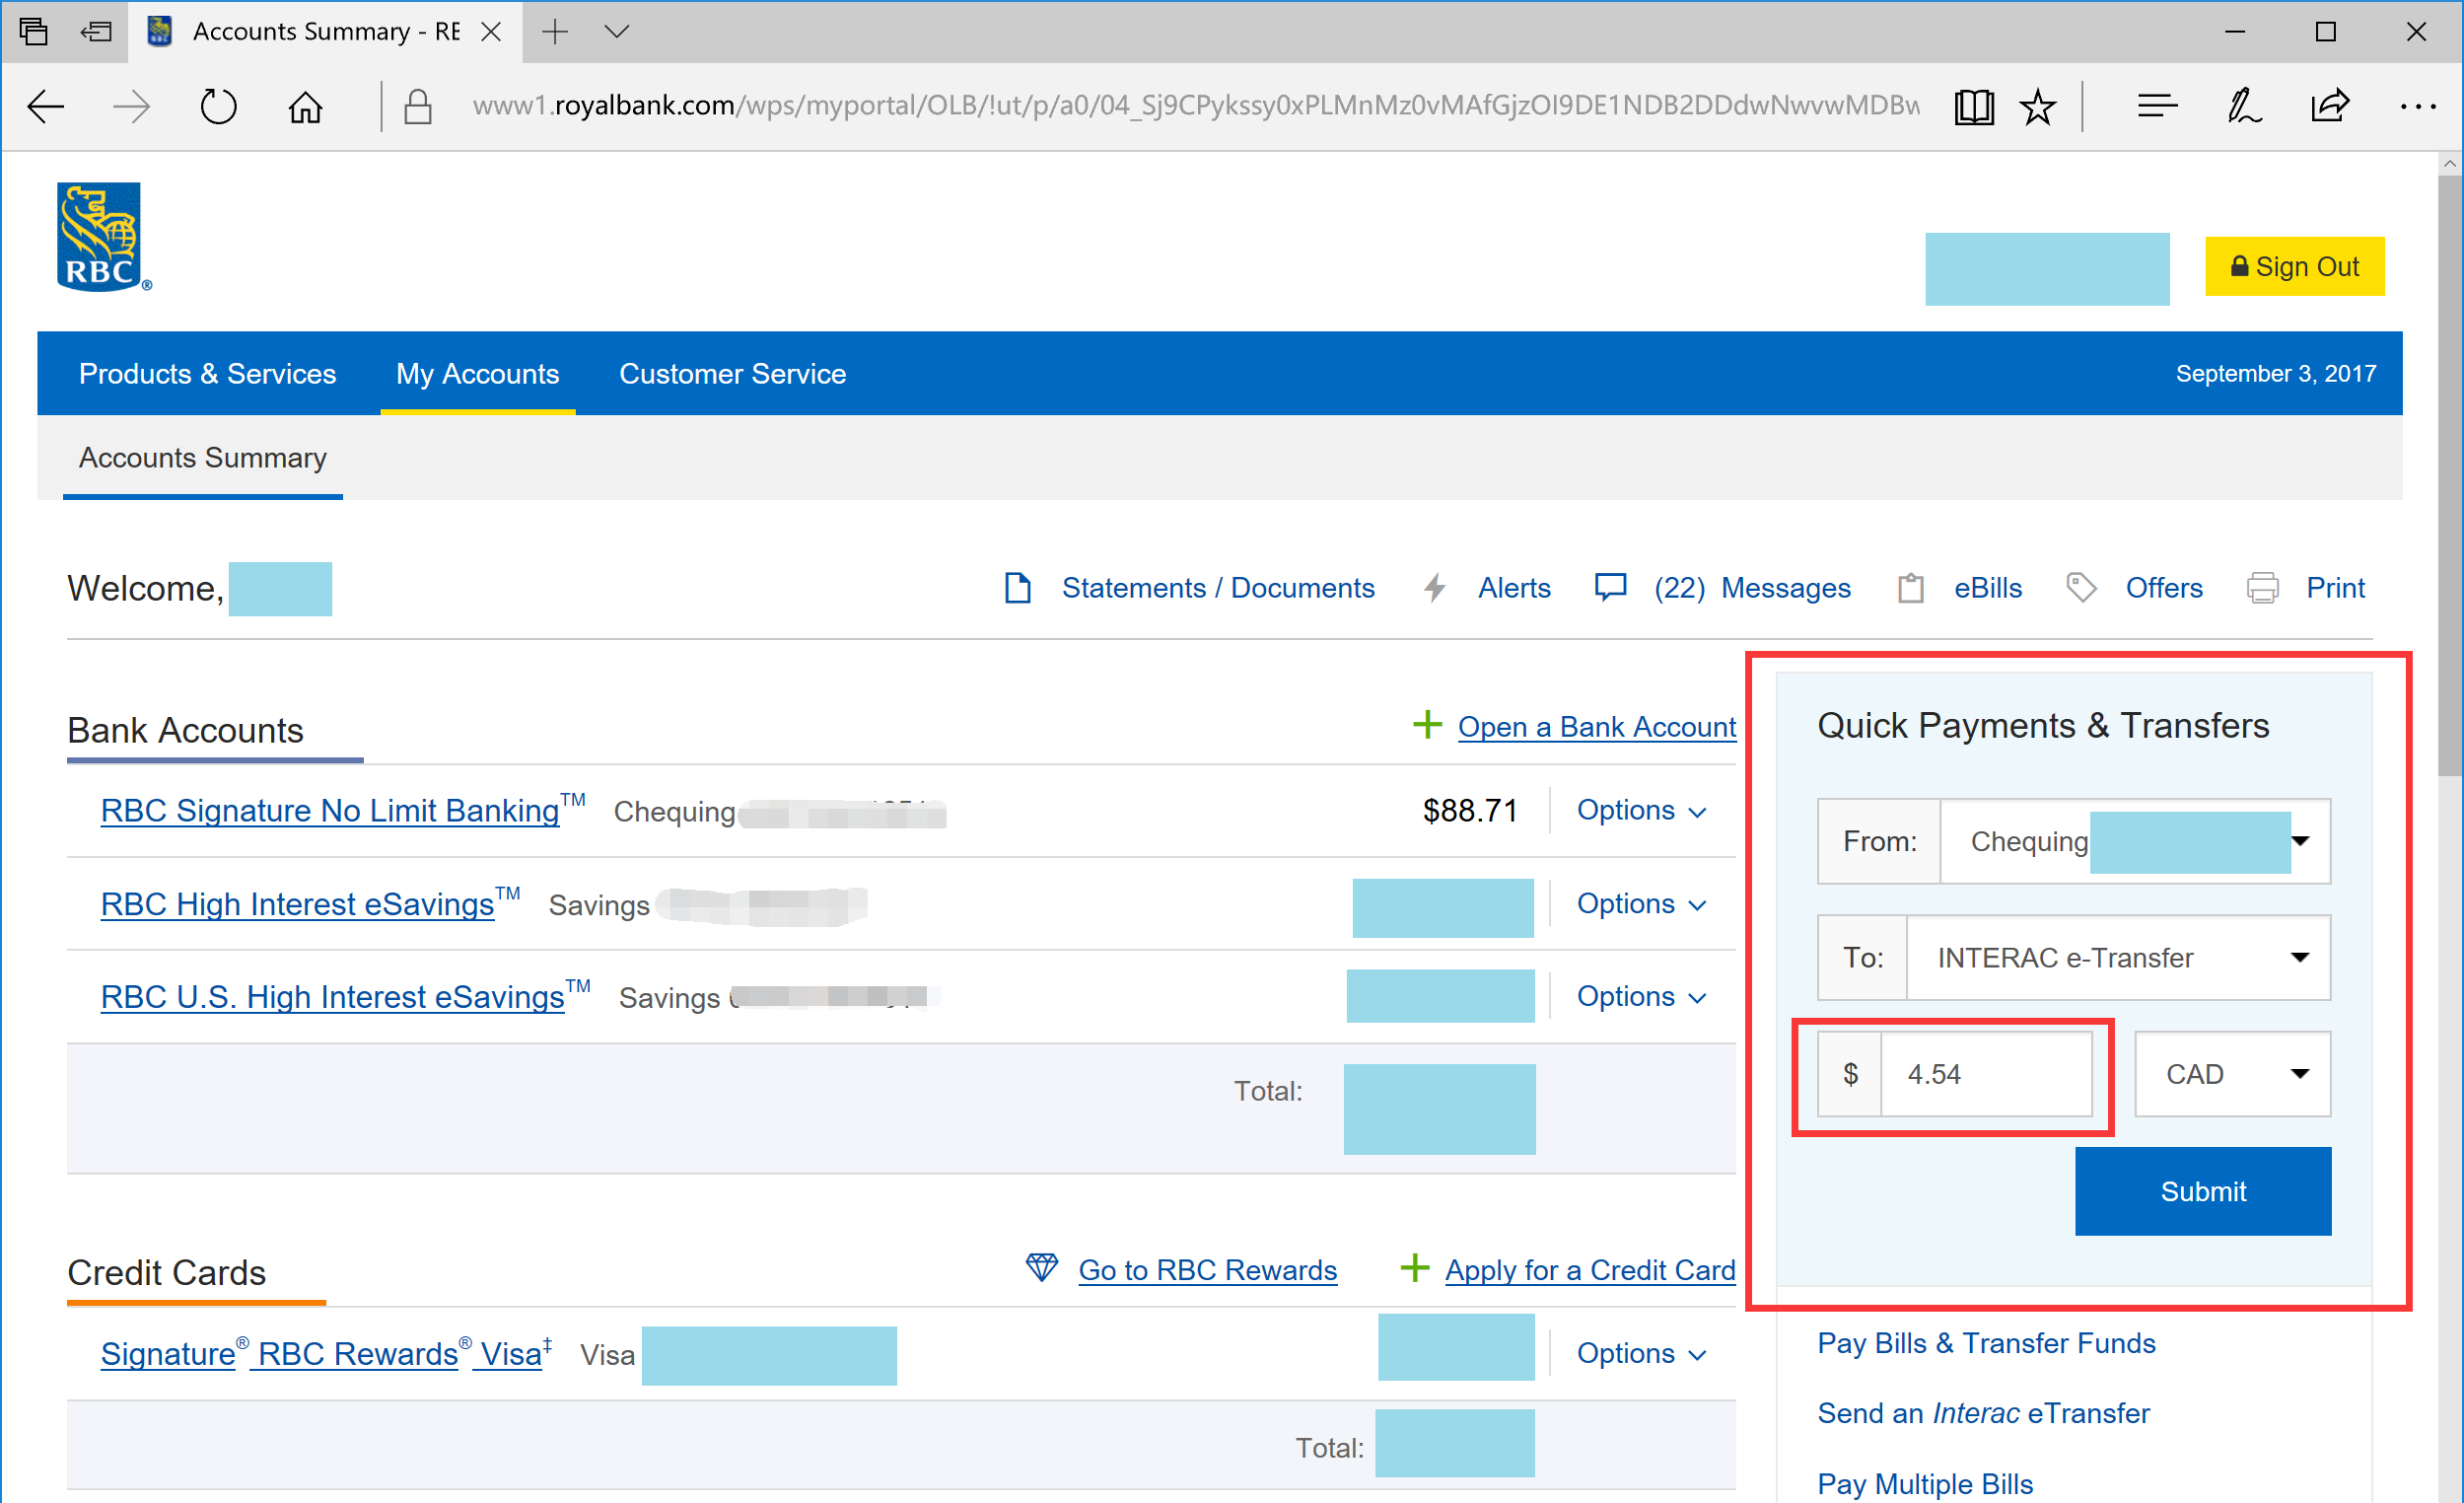Open the From account dropdown
2464x1503 pixels.
coord(2134,841)
